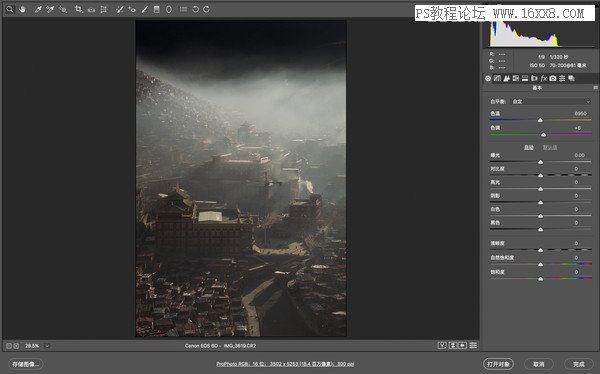
Task: Toggle swap before/after settings button
Action: tap(453, 345)
